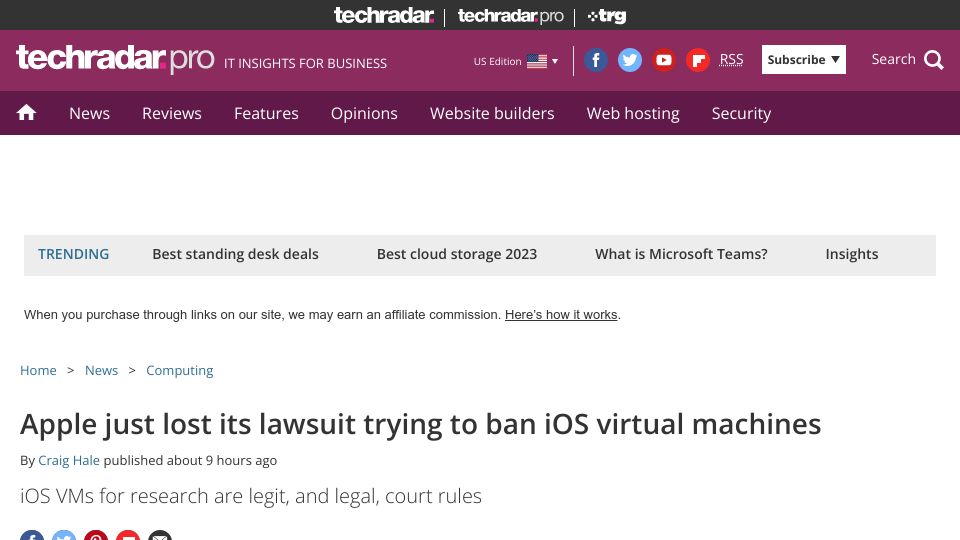Click IT INSIGHTS FOR BUSINESS tagline
Image resolution: width=960 pixels, height=540 pixels.
point(306,63)
